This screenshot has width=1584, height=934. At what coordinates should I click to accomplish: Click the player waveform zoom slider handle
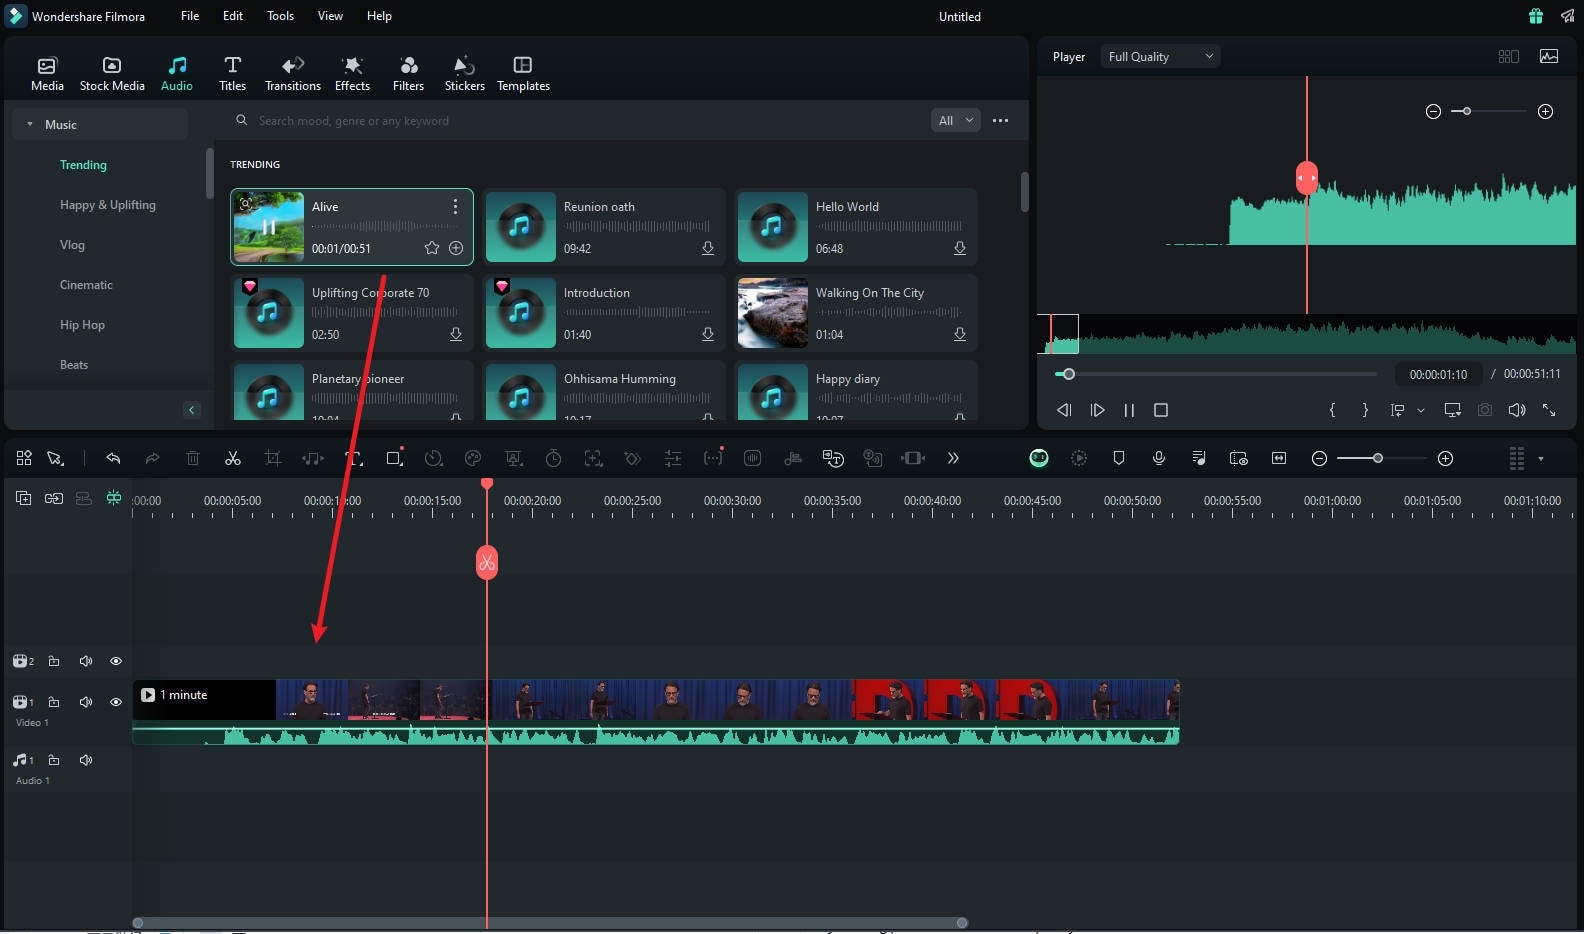click(1466, 111)
